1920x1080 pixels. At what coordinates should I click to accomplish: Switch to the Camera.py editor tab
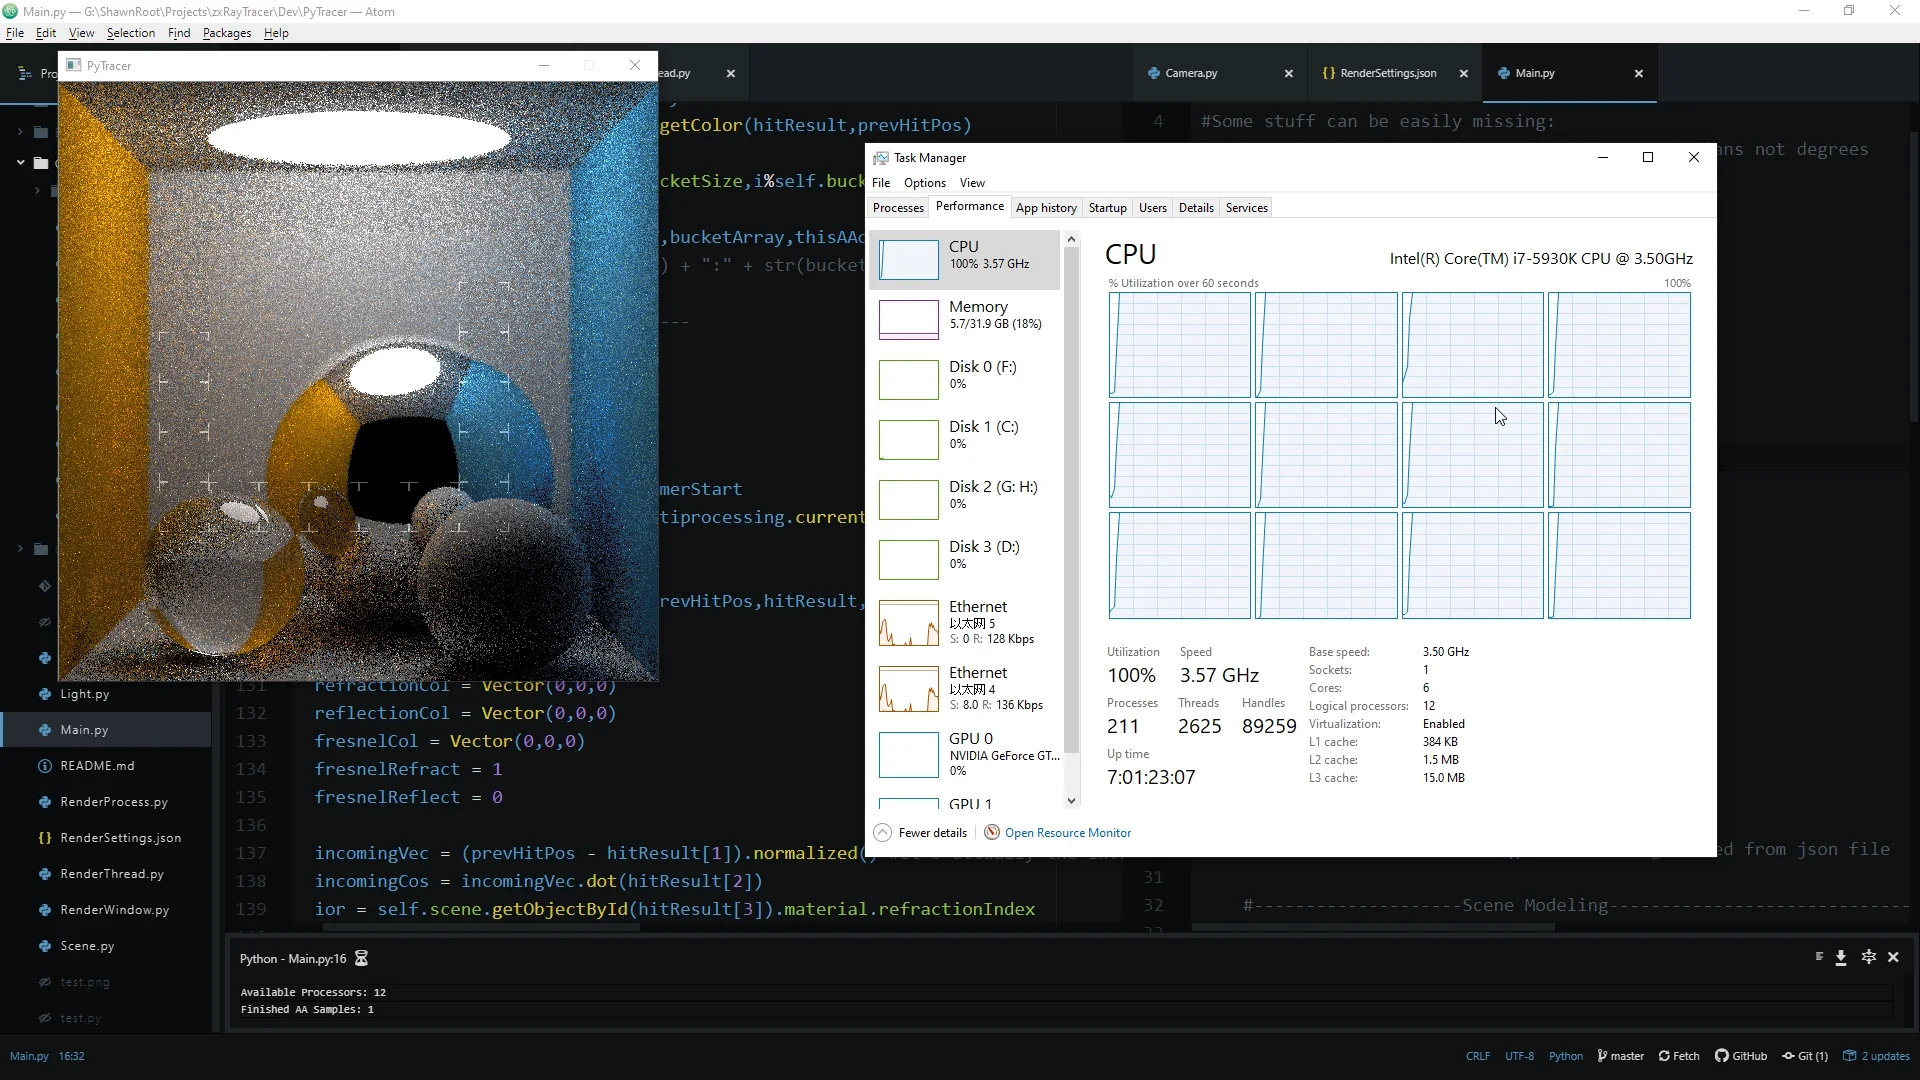tap(1192, 73)
